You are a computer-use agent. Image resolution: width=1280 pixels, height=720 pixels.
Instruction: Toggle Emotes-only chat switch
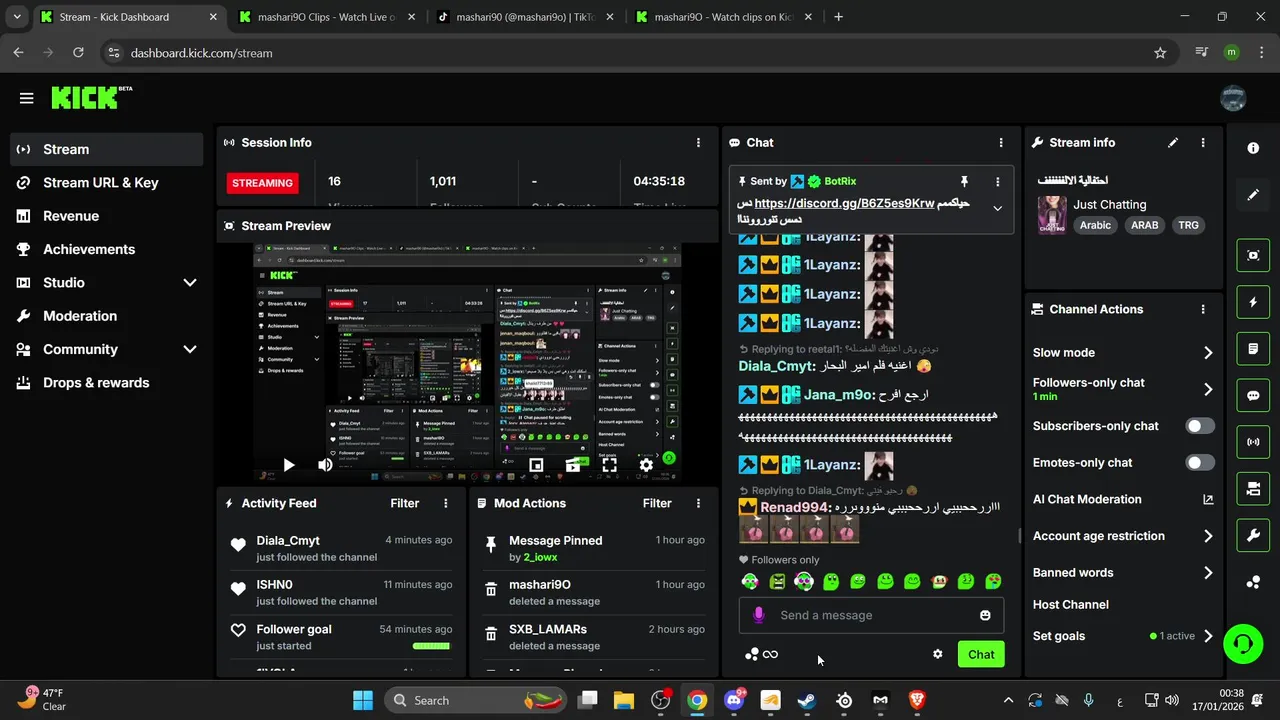(1200, 463)
